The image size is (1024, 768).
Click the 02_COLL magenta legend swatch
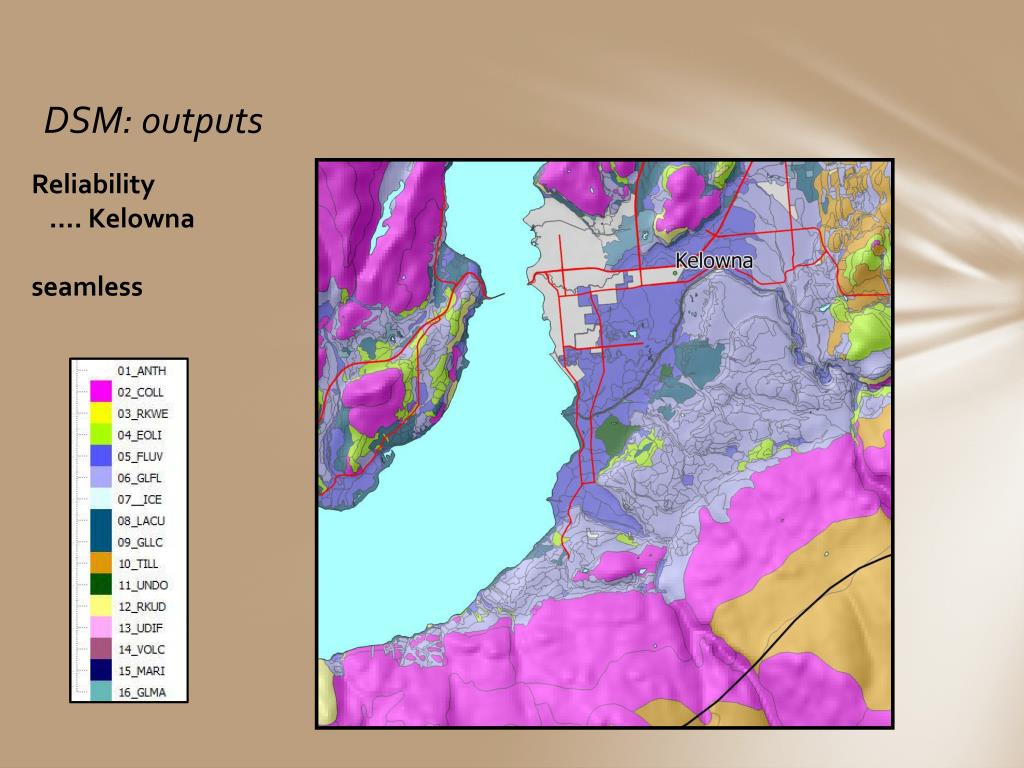click(101, 392)
